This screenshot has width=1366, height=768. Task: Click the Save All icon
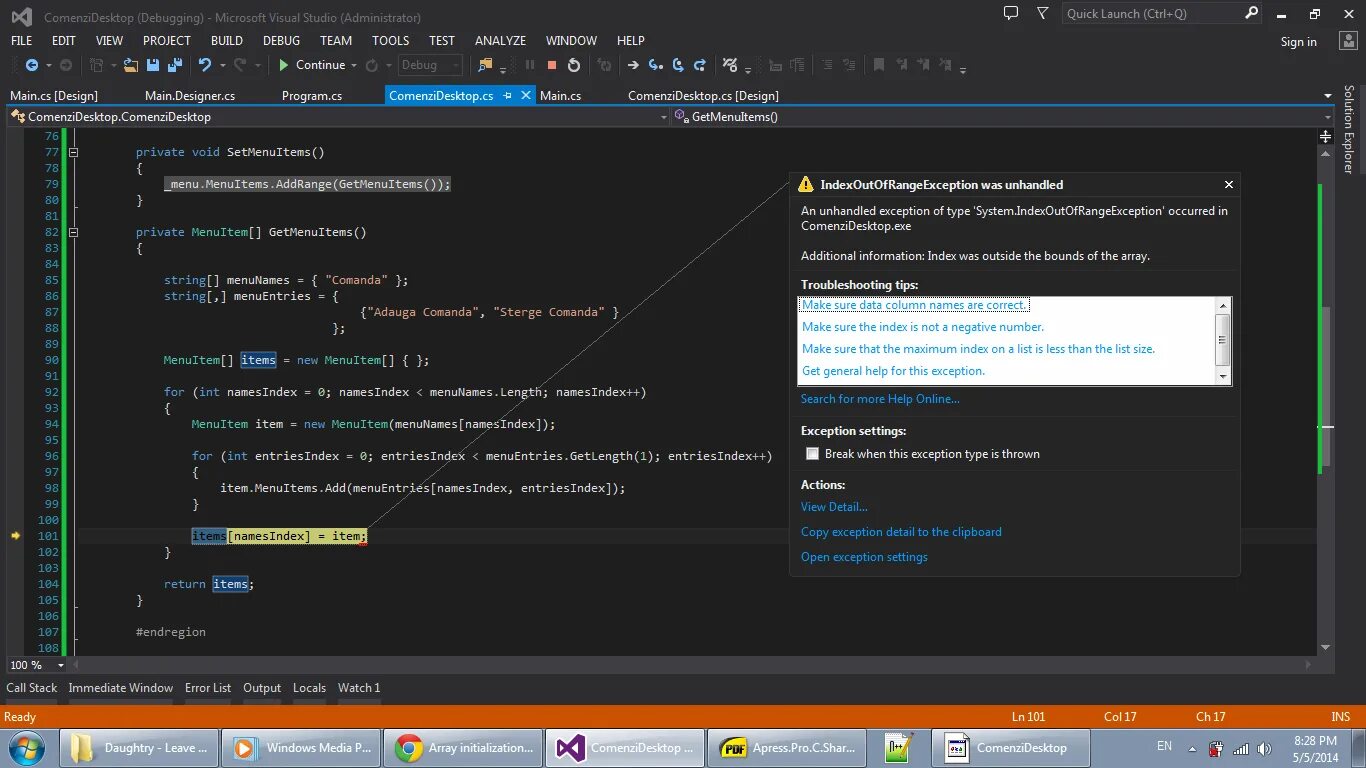coord(175,65)
